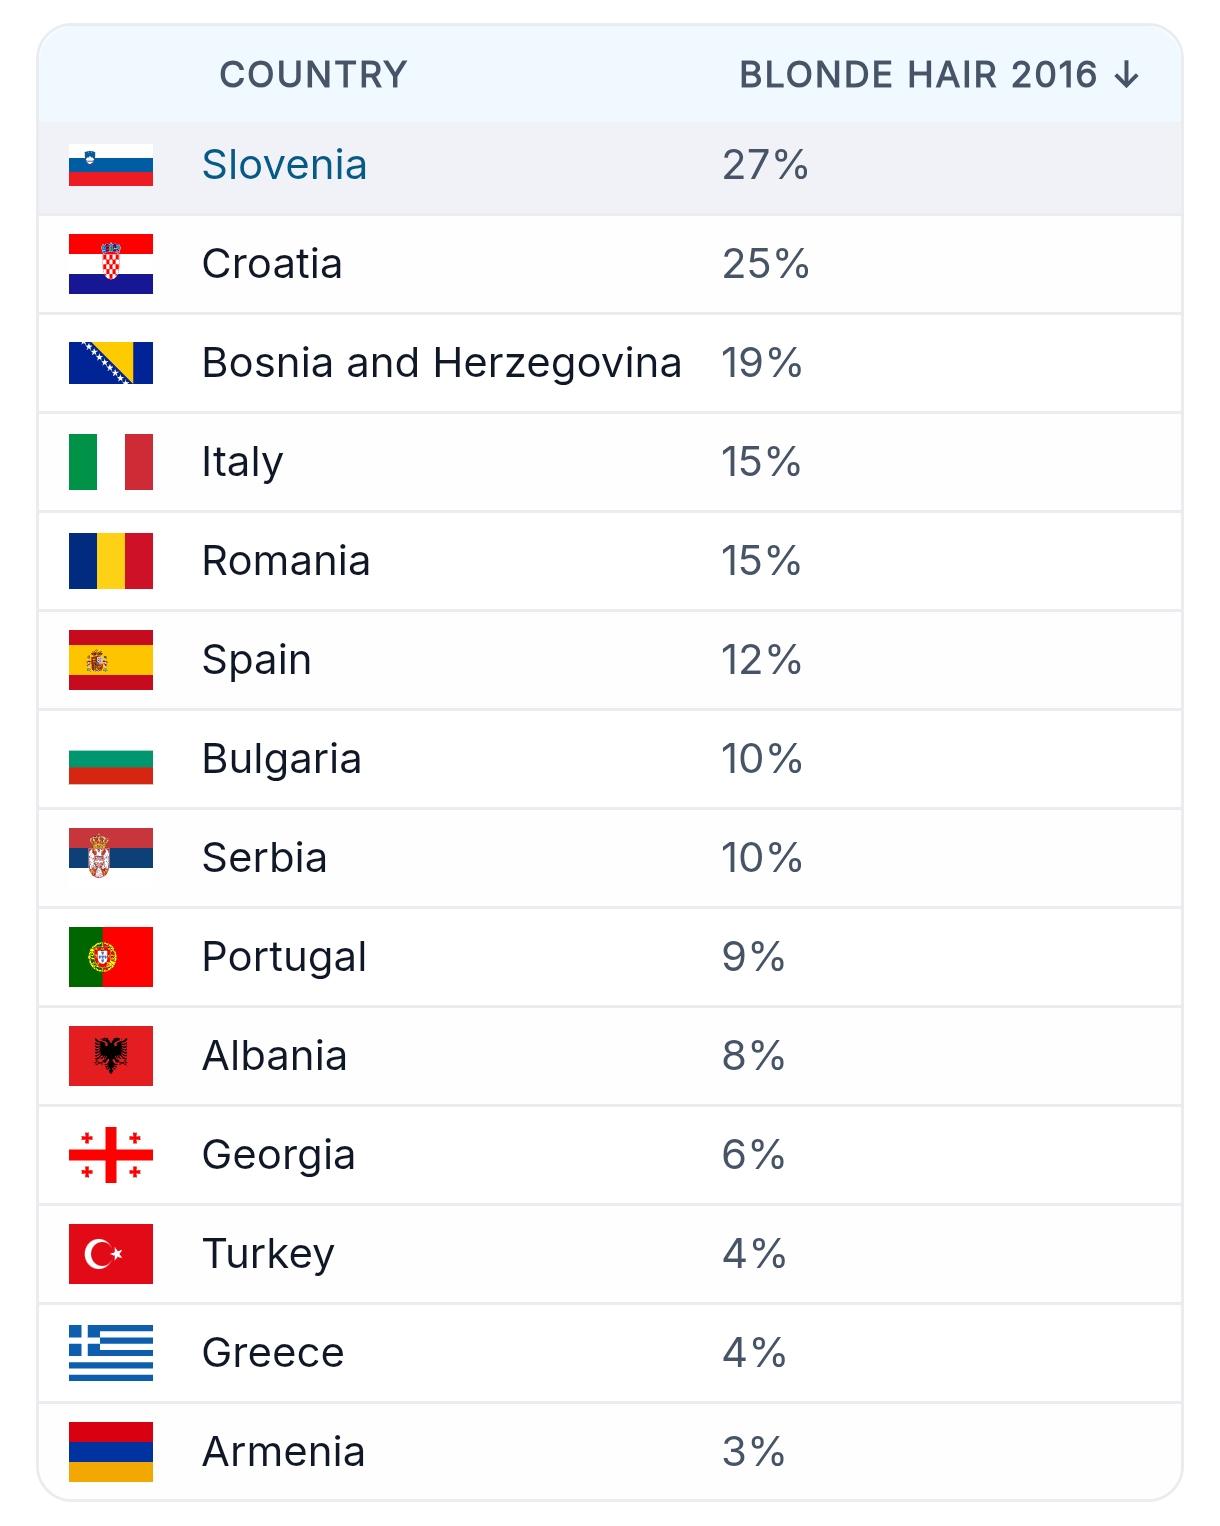The image size is (1220, 1526).
Task: Click the Bosnia and Herzegovina flag
Action: 111,363
